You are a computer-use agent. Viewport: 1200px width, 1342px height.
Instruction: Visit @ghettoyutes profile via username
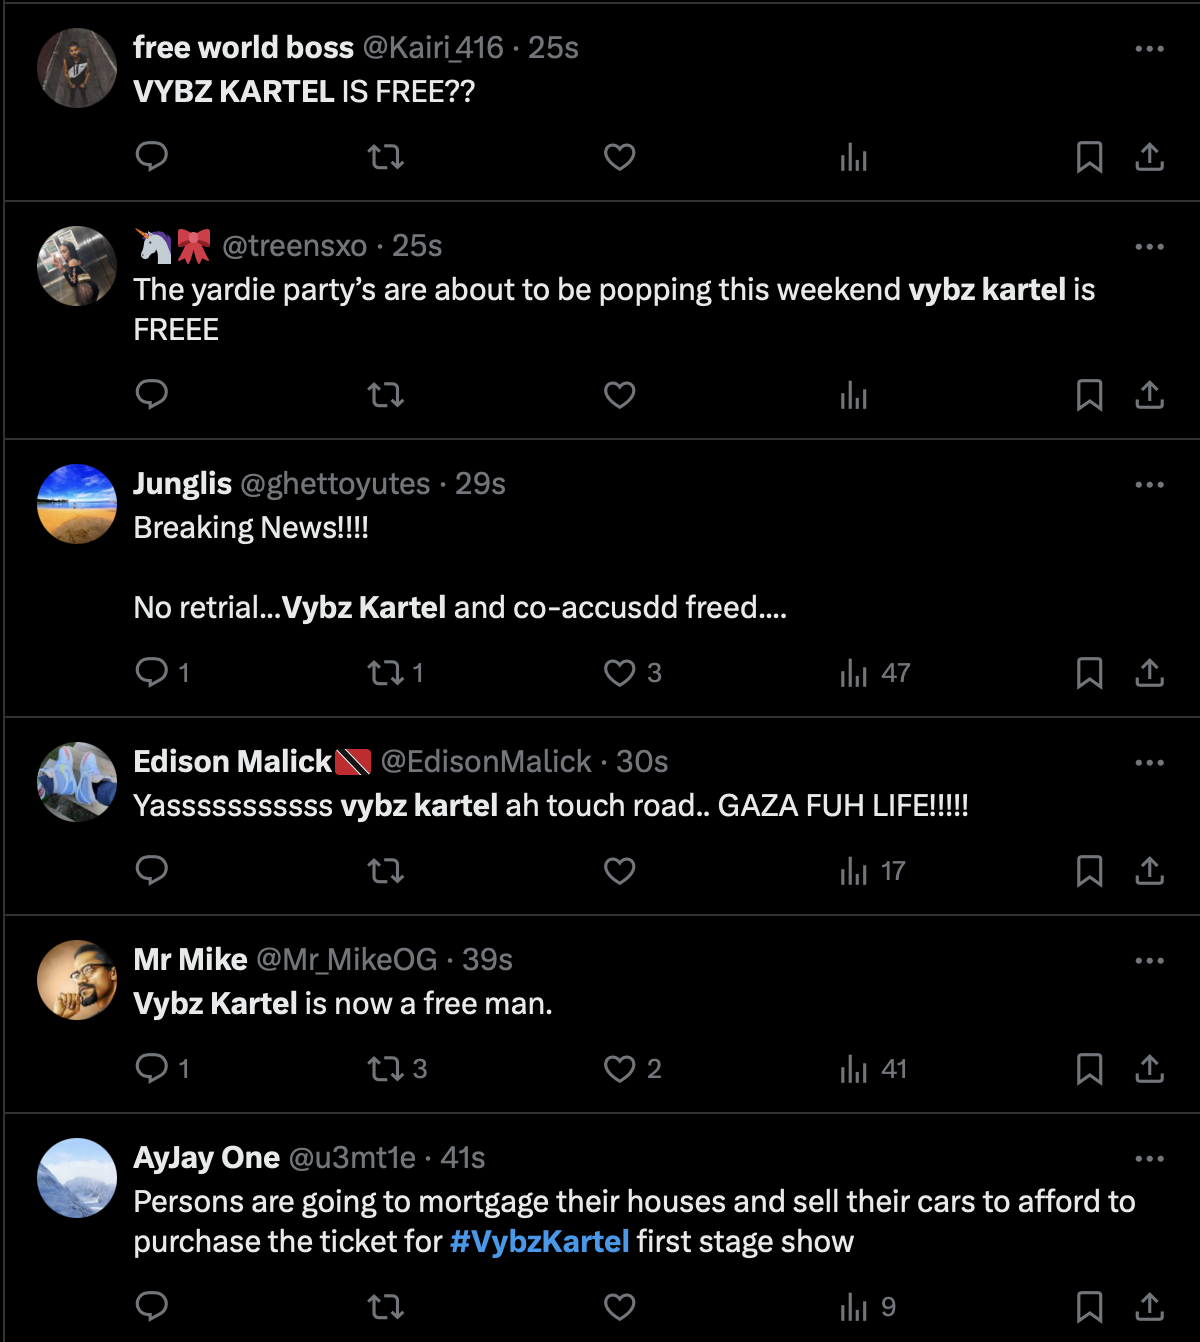pyautogui.click(x=340, y=483)
